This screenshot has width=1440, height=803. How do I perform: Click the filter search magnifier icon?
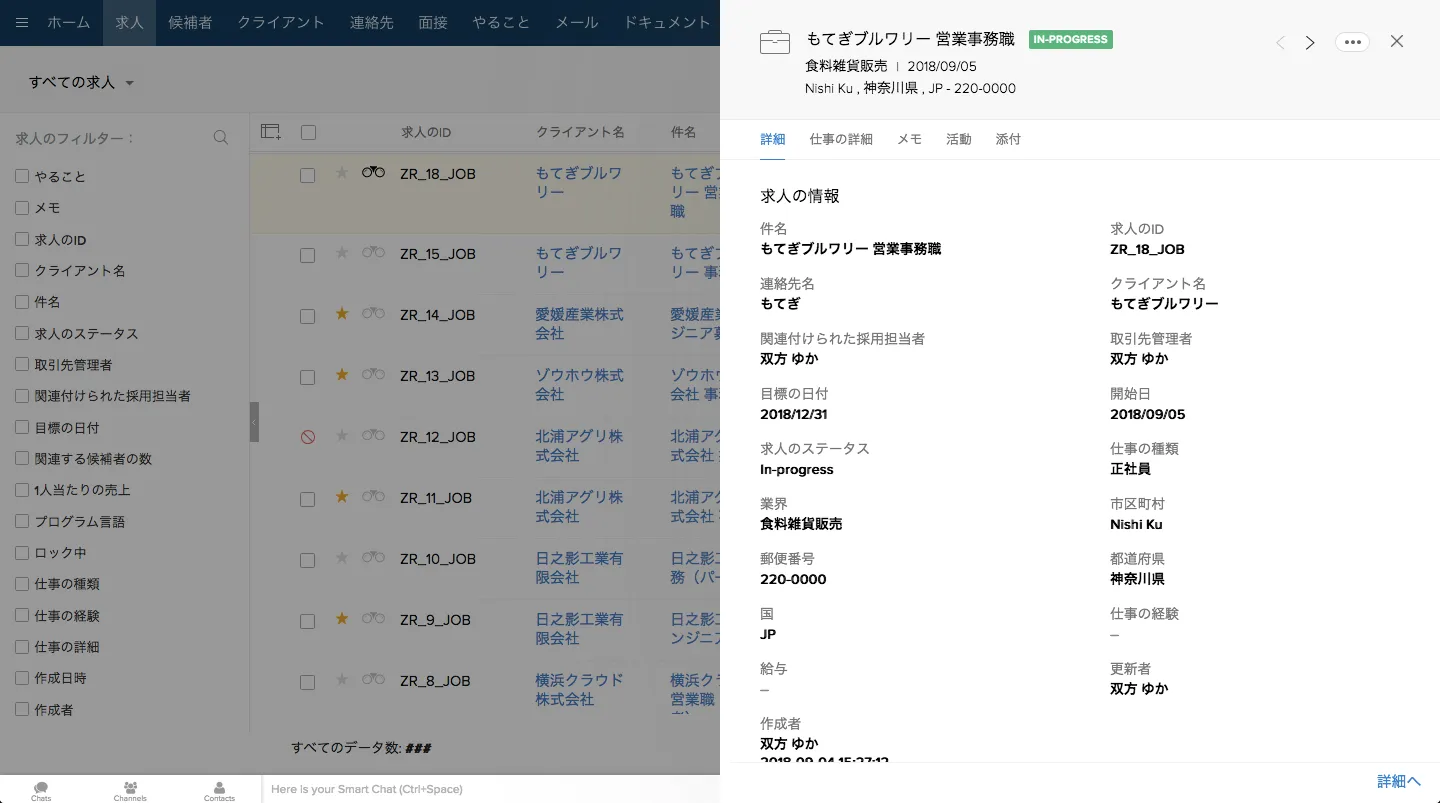[221, 138]
